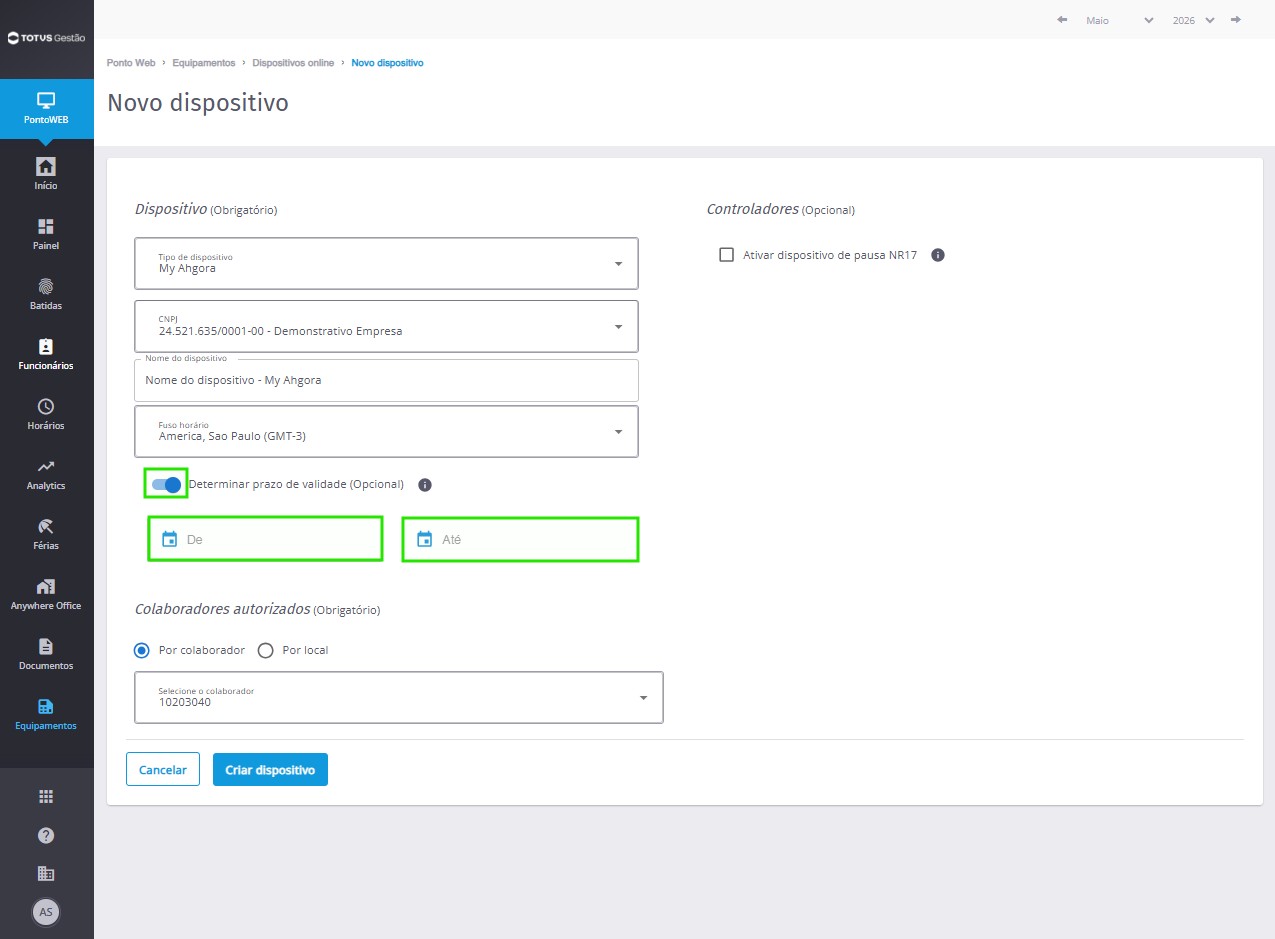Toggle Determinar prazo de validade switch

166,485
